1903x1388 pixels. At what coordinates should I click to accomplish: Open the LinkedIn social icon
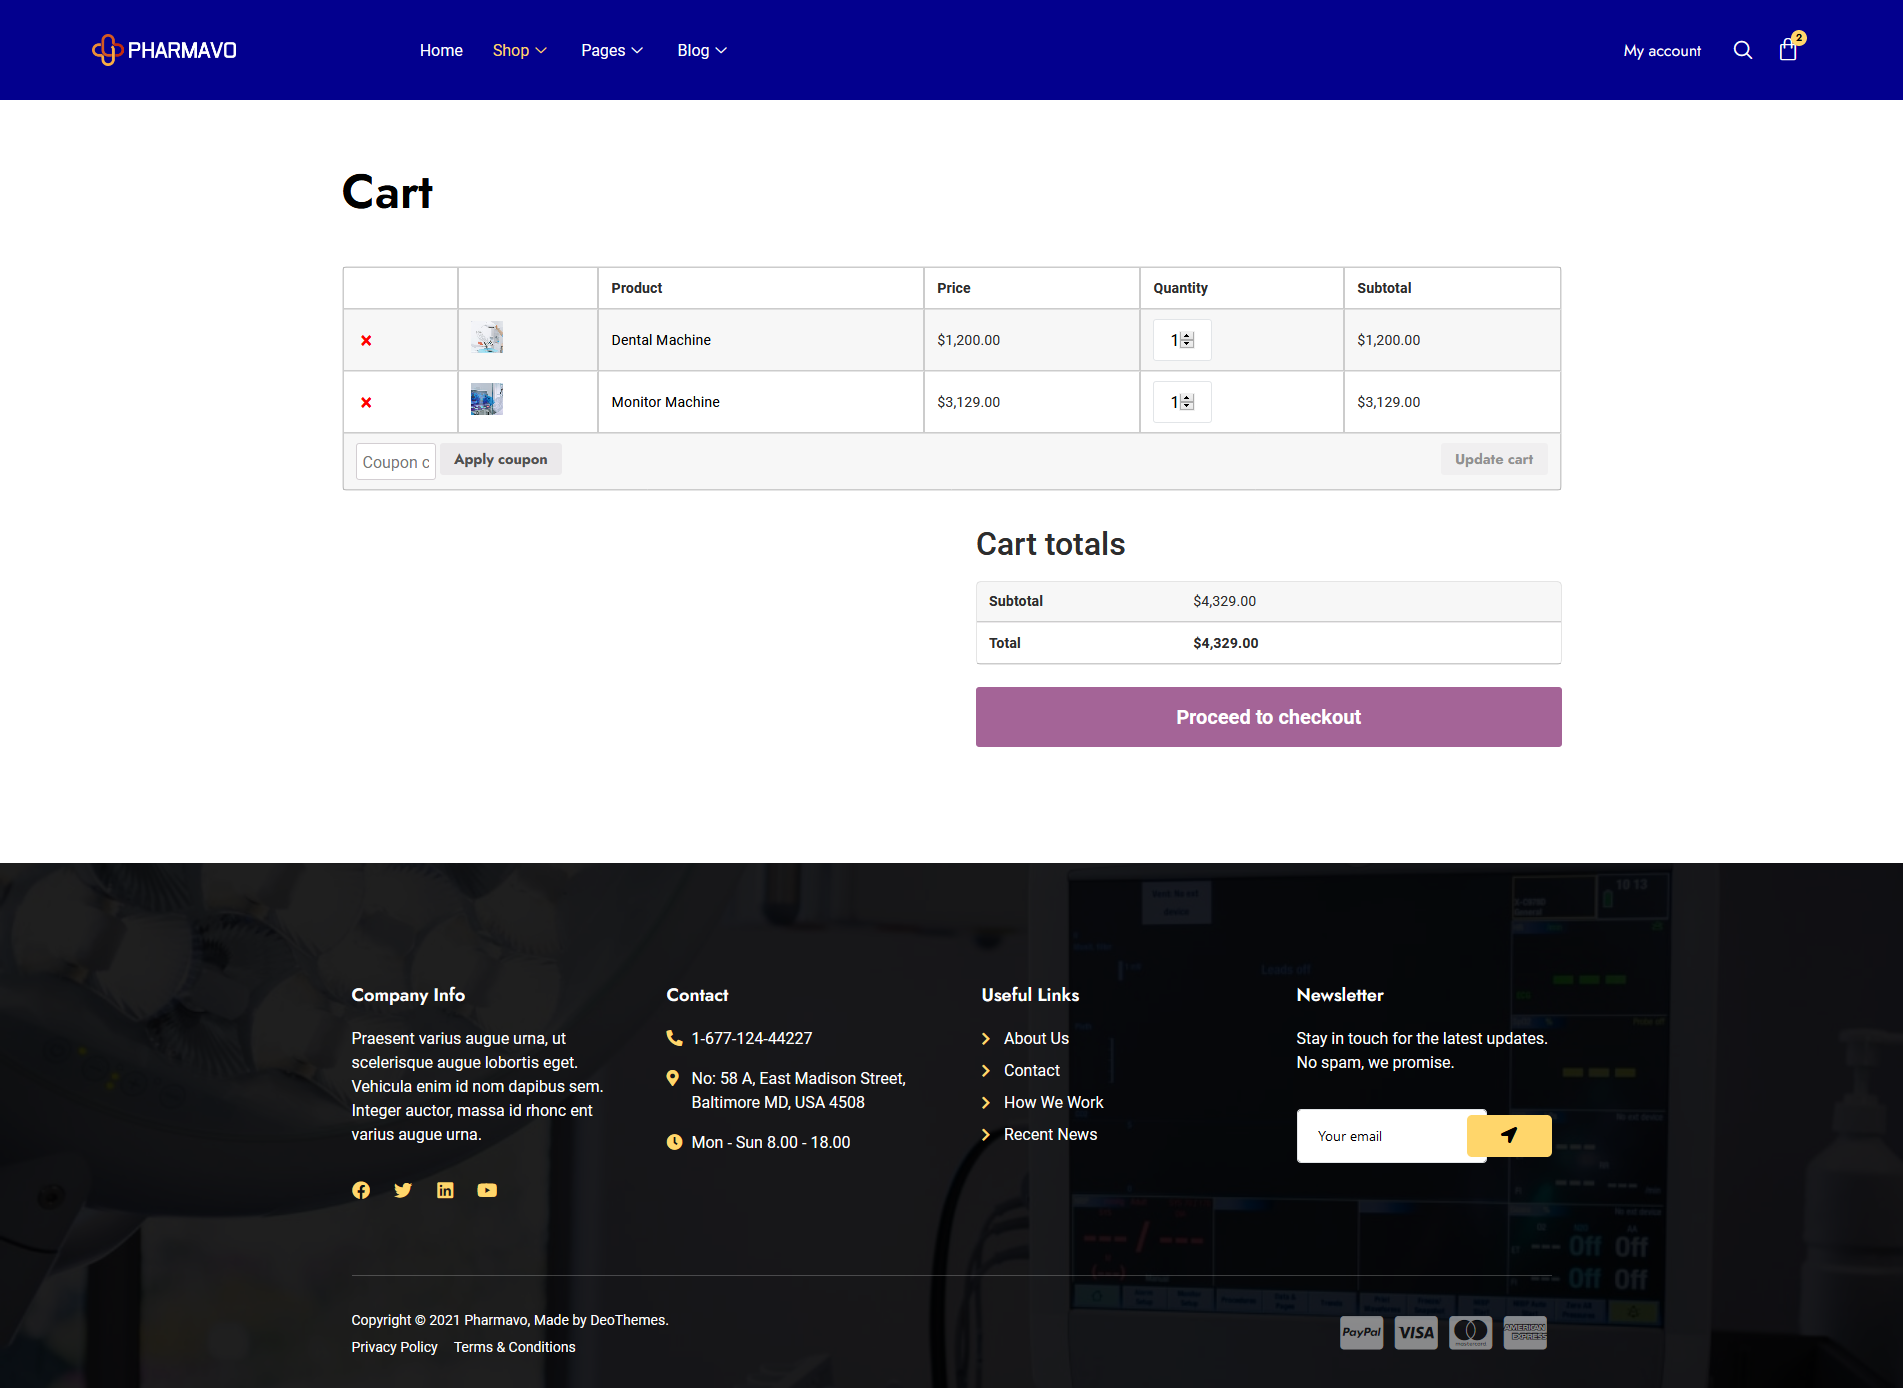coord(445,1190)
